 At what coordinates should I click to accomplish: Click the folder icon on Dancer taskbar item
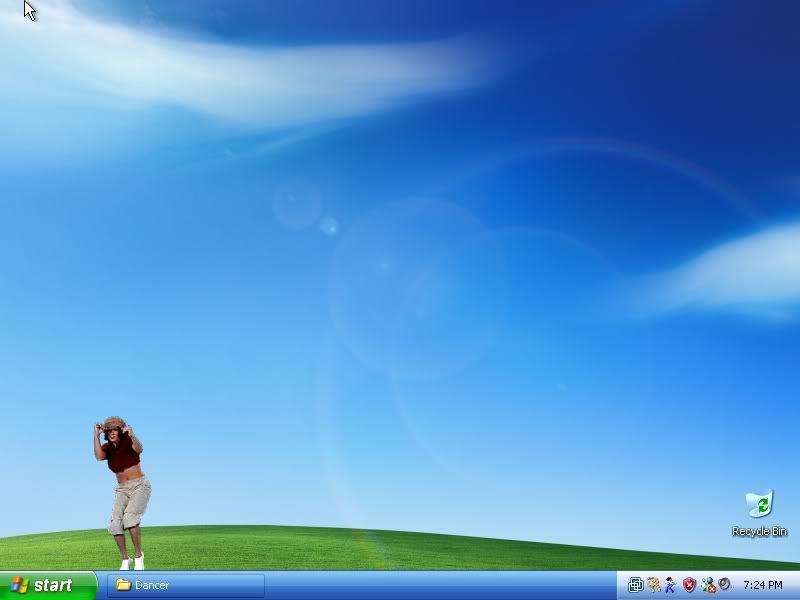pos(124,585)
